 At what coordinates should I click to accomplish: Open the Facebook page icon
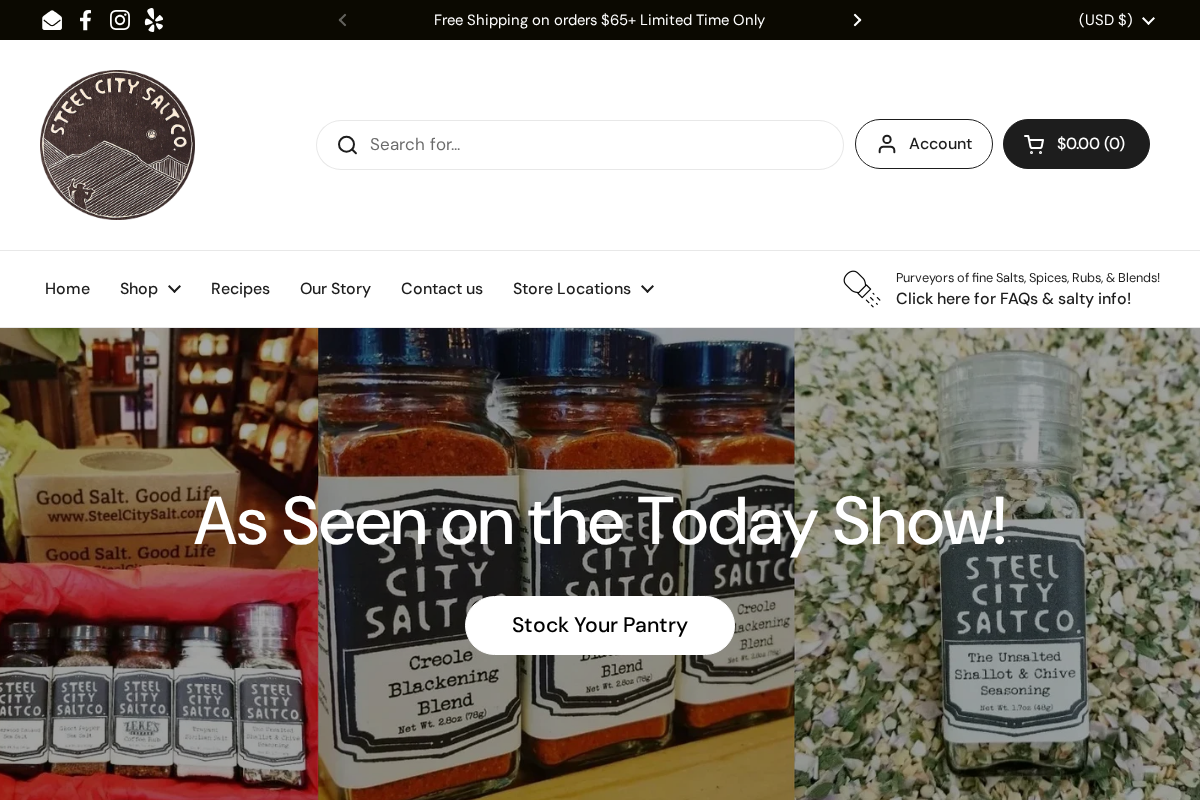(86, 20)
